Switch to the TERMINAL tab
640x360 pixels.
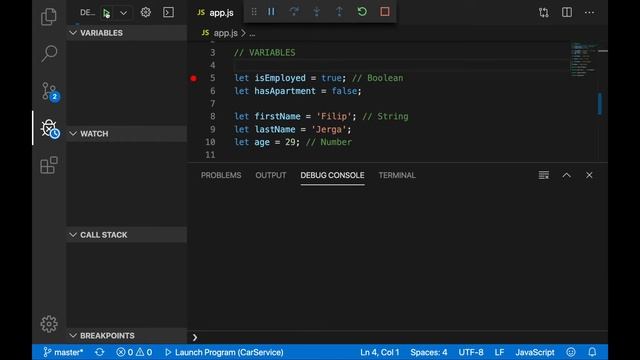(x=397, y=175)
